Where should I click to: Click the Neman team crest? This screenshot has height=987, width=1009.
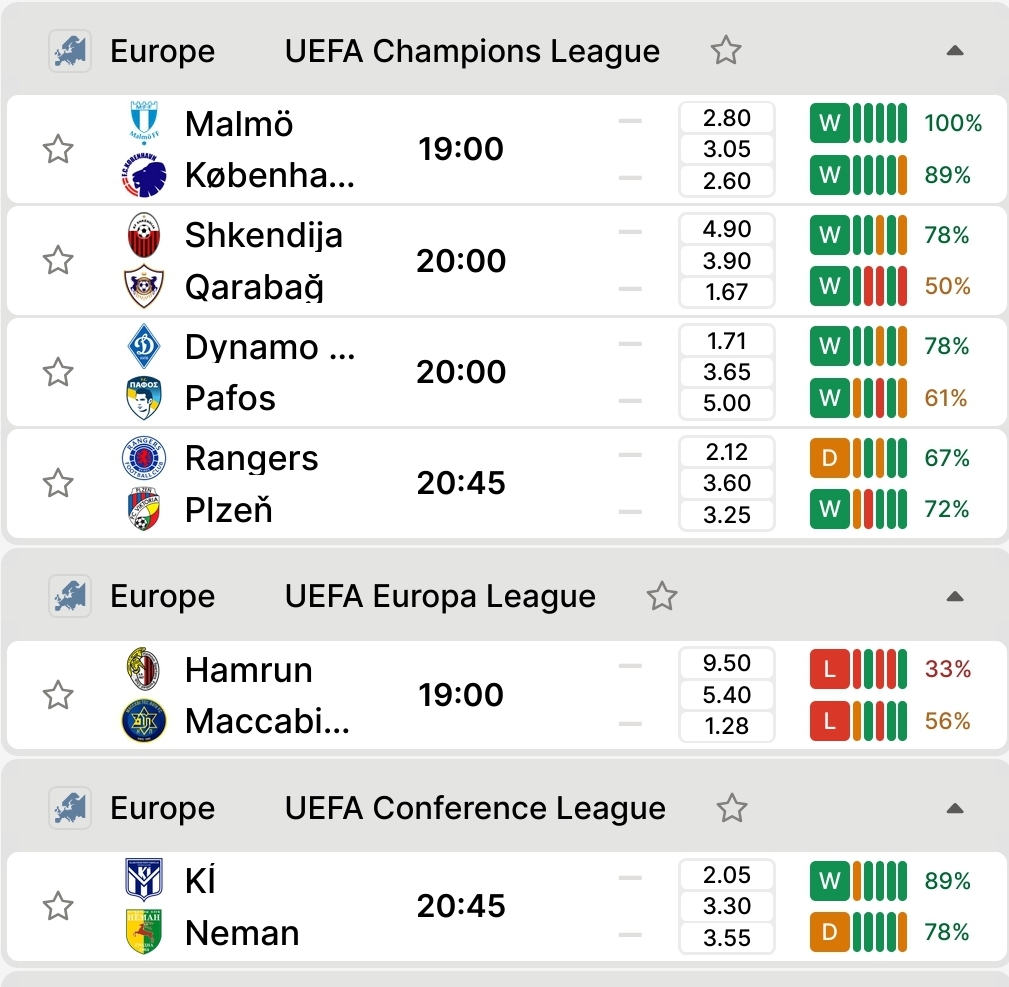(x=144, y=932)
